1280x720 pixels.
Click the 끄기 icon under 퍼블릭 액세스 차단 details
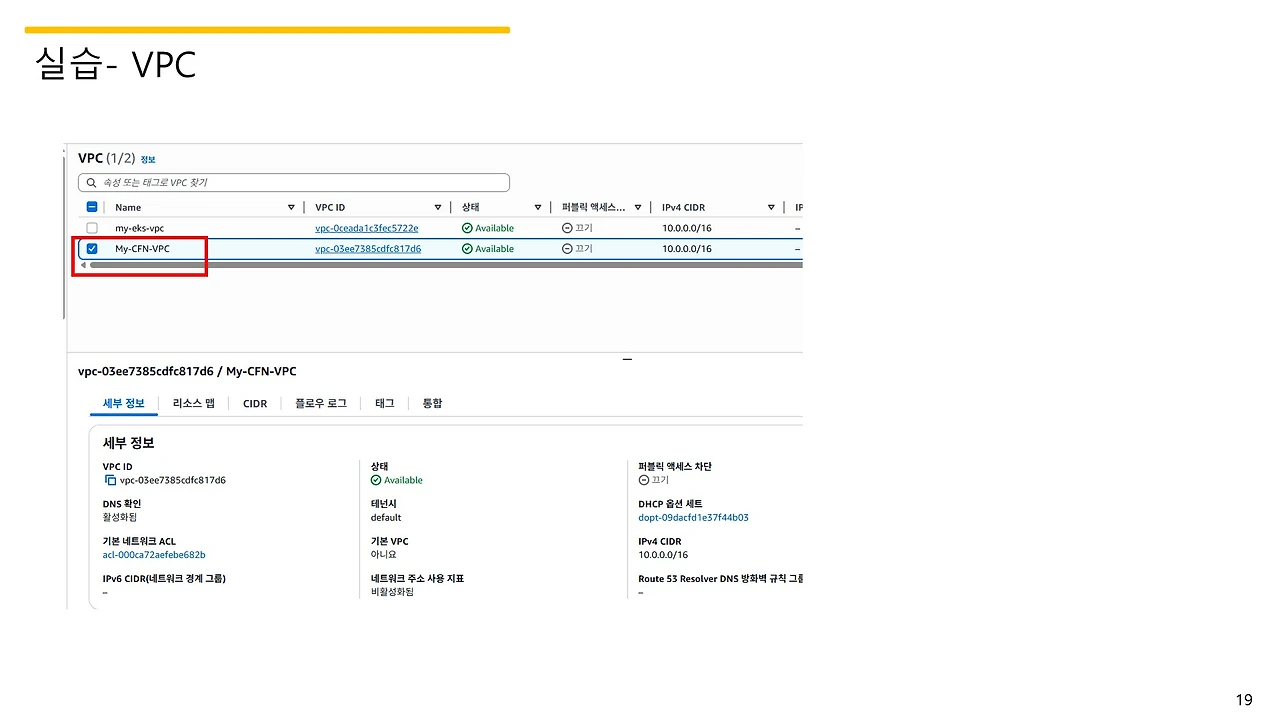[644, 480]
